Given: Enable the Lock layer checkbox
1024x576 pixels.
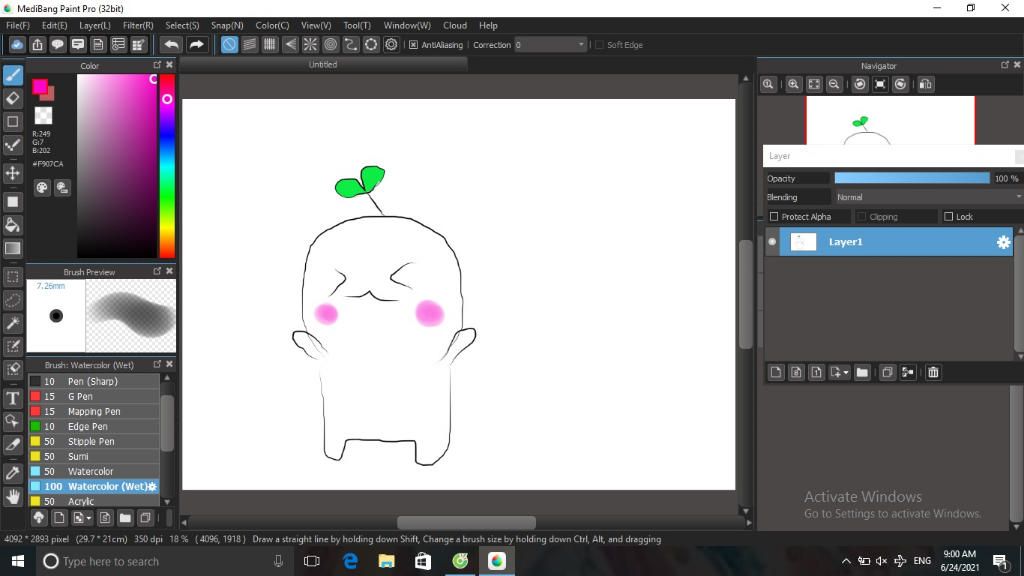Looking at the screenshot, I should click(x=948, y=217).
